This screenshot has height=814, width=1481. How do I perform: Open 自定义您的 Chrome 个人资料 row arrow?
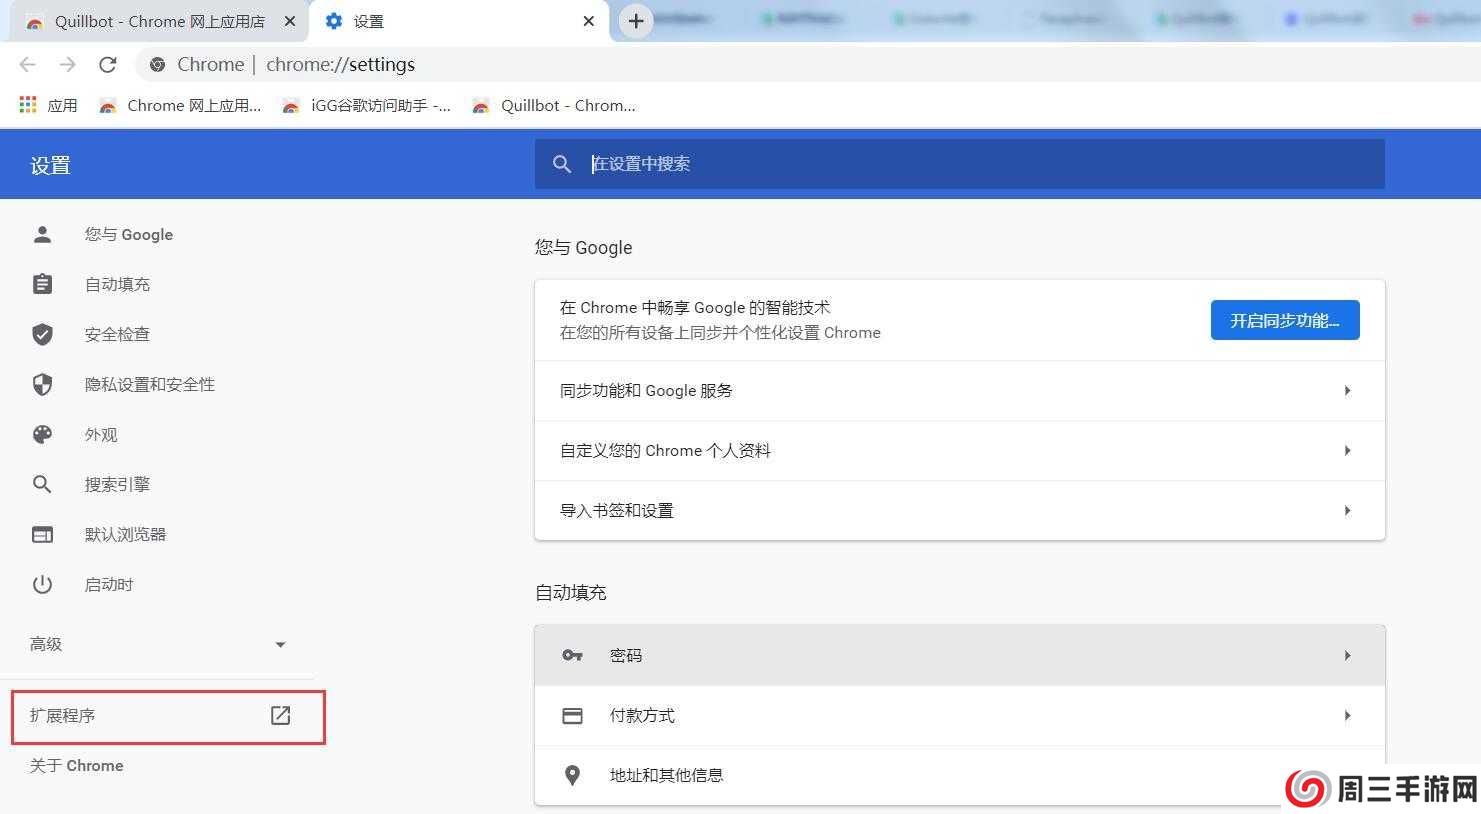pyautogui.click(x=1347, y=451)
